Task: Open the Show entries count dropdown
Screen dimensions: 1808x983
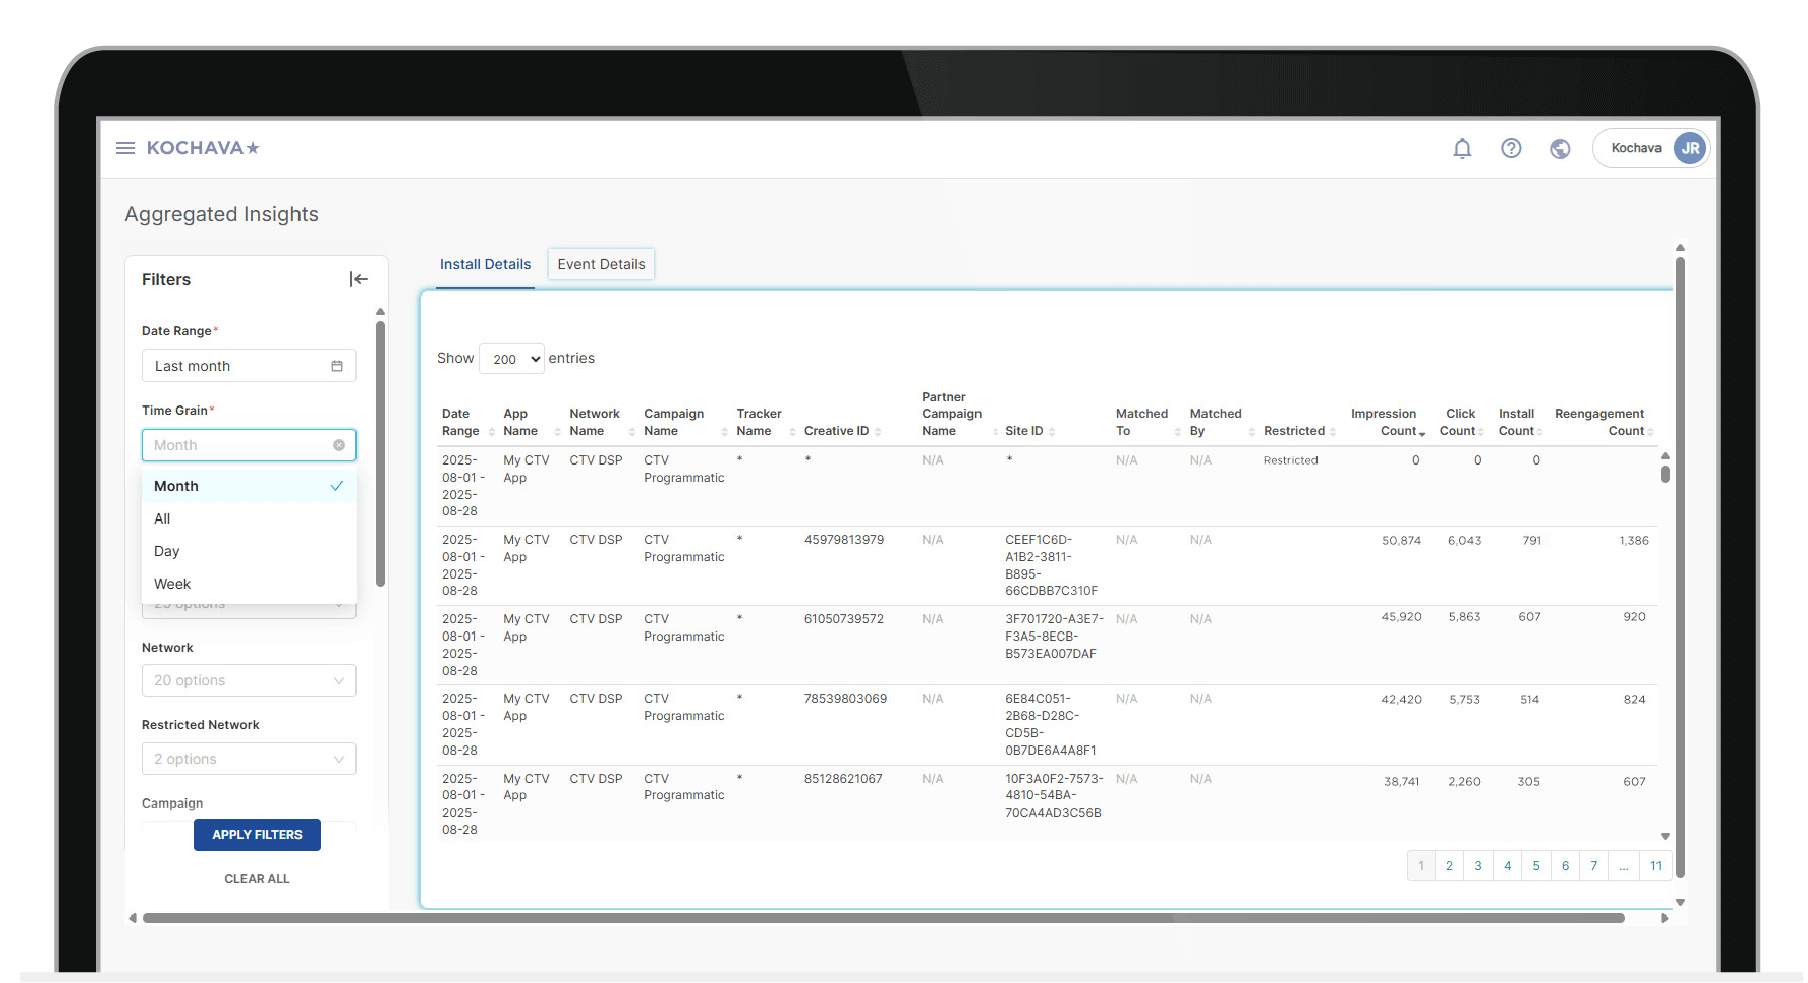Action: pos(512,359)
